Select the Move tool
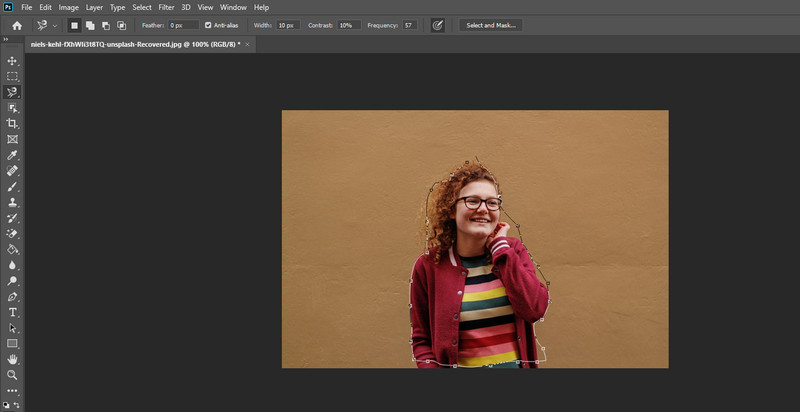800x412 pixels. tap(13, 60)
